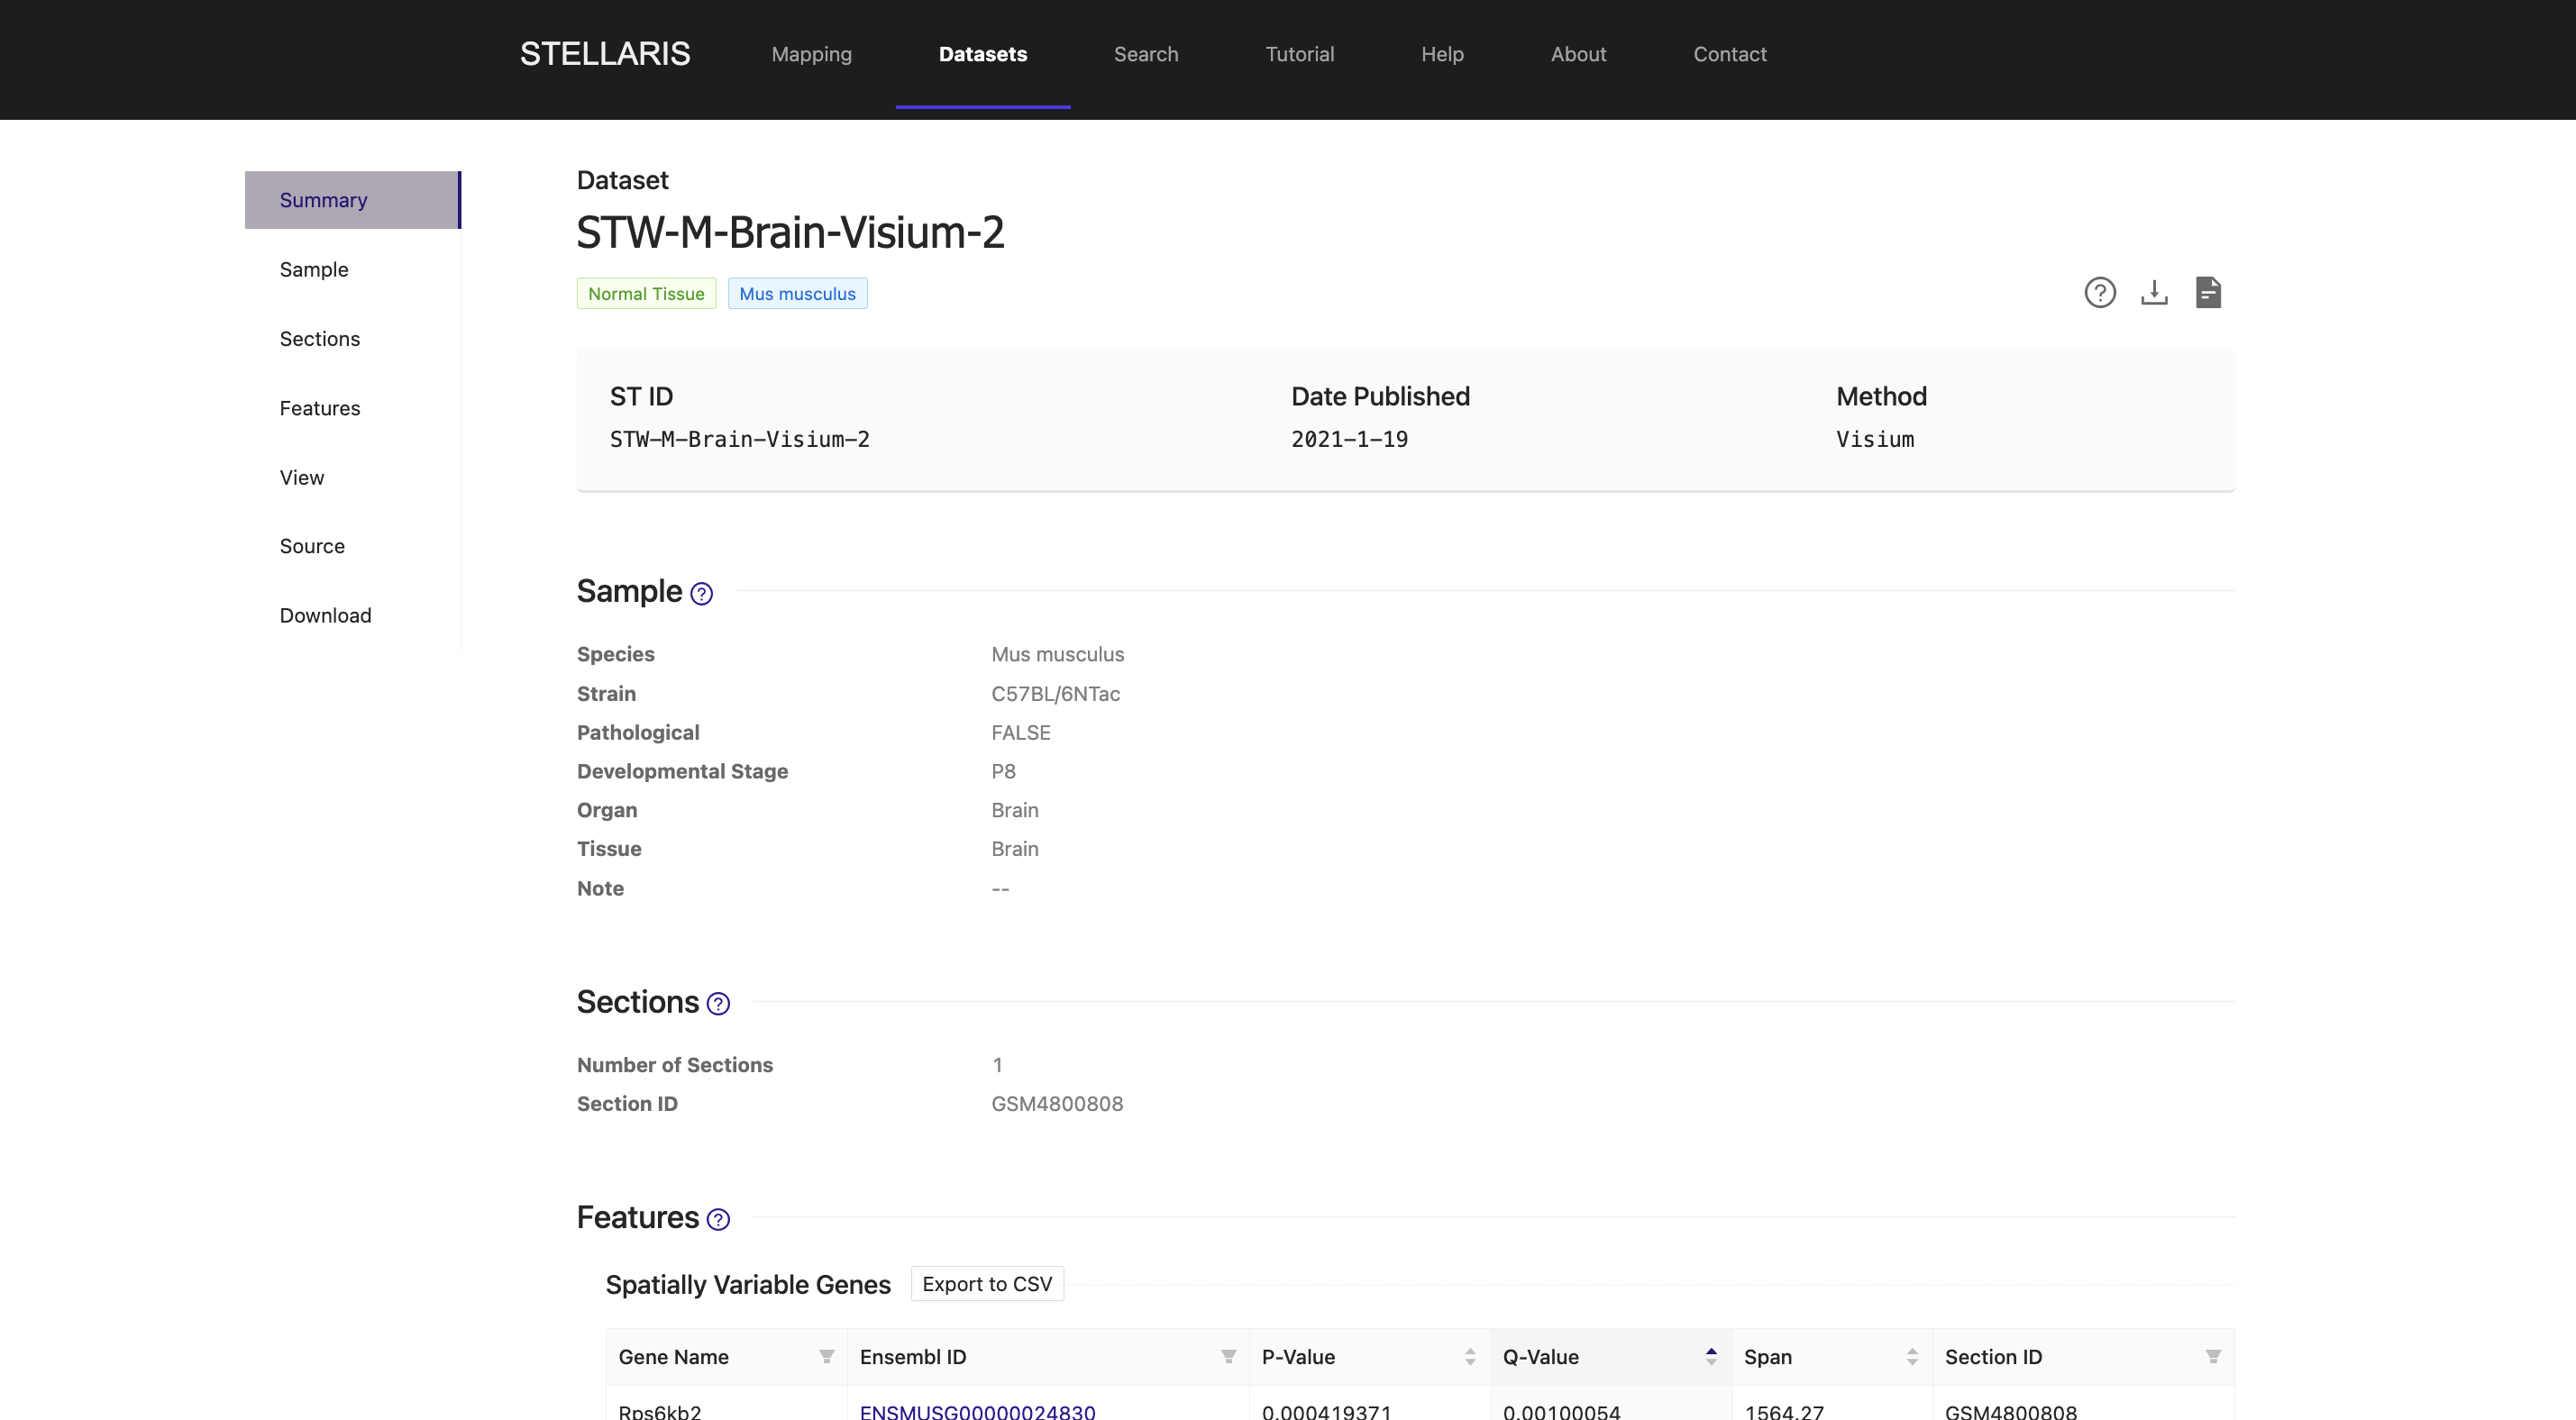Jump to Features in the sidebar
2576x1420 pixels.
[x=353, y=408]
